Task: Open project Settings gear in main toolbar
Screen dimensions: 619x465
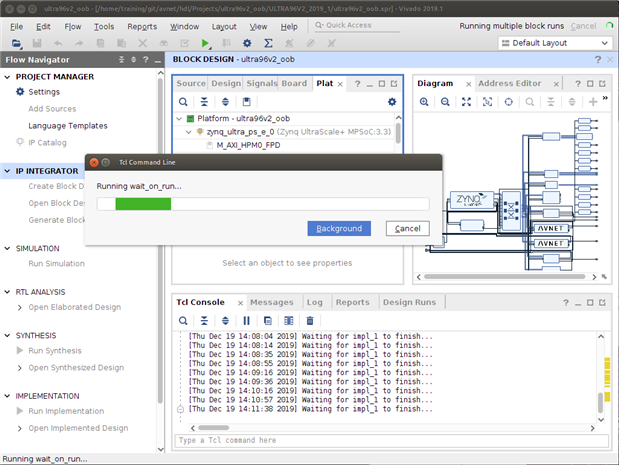Action: [x=249, y=44]
